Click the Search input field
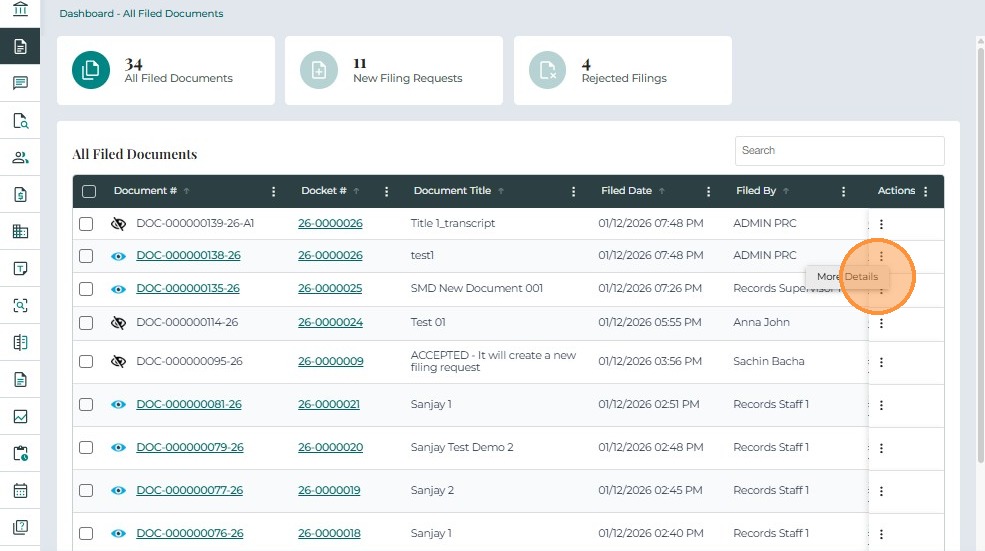Image resolution: width=985 pixels, height=551 pixels. pyautogui.click(x=839, y=151)
